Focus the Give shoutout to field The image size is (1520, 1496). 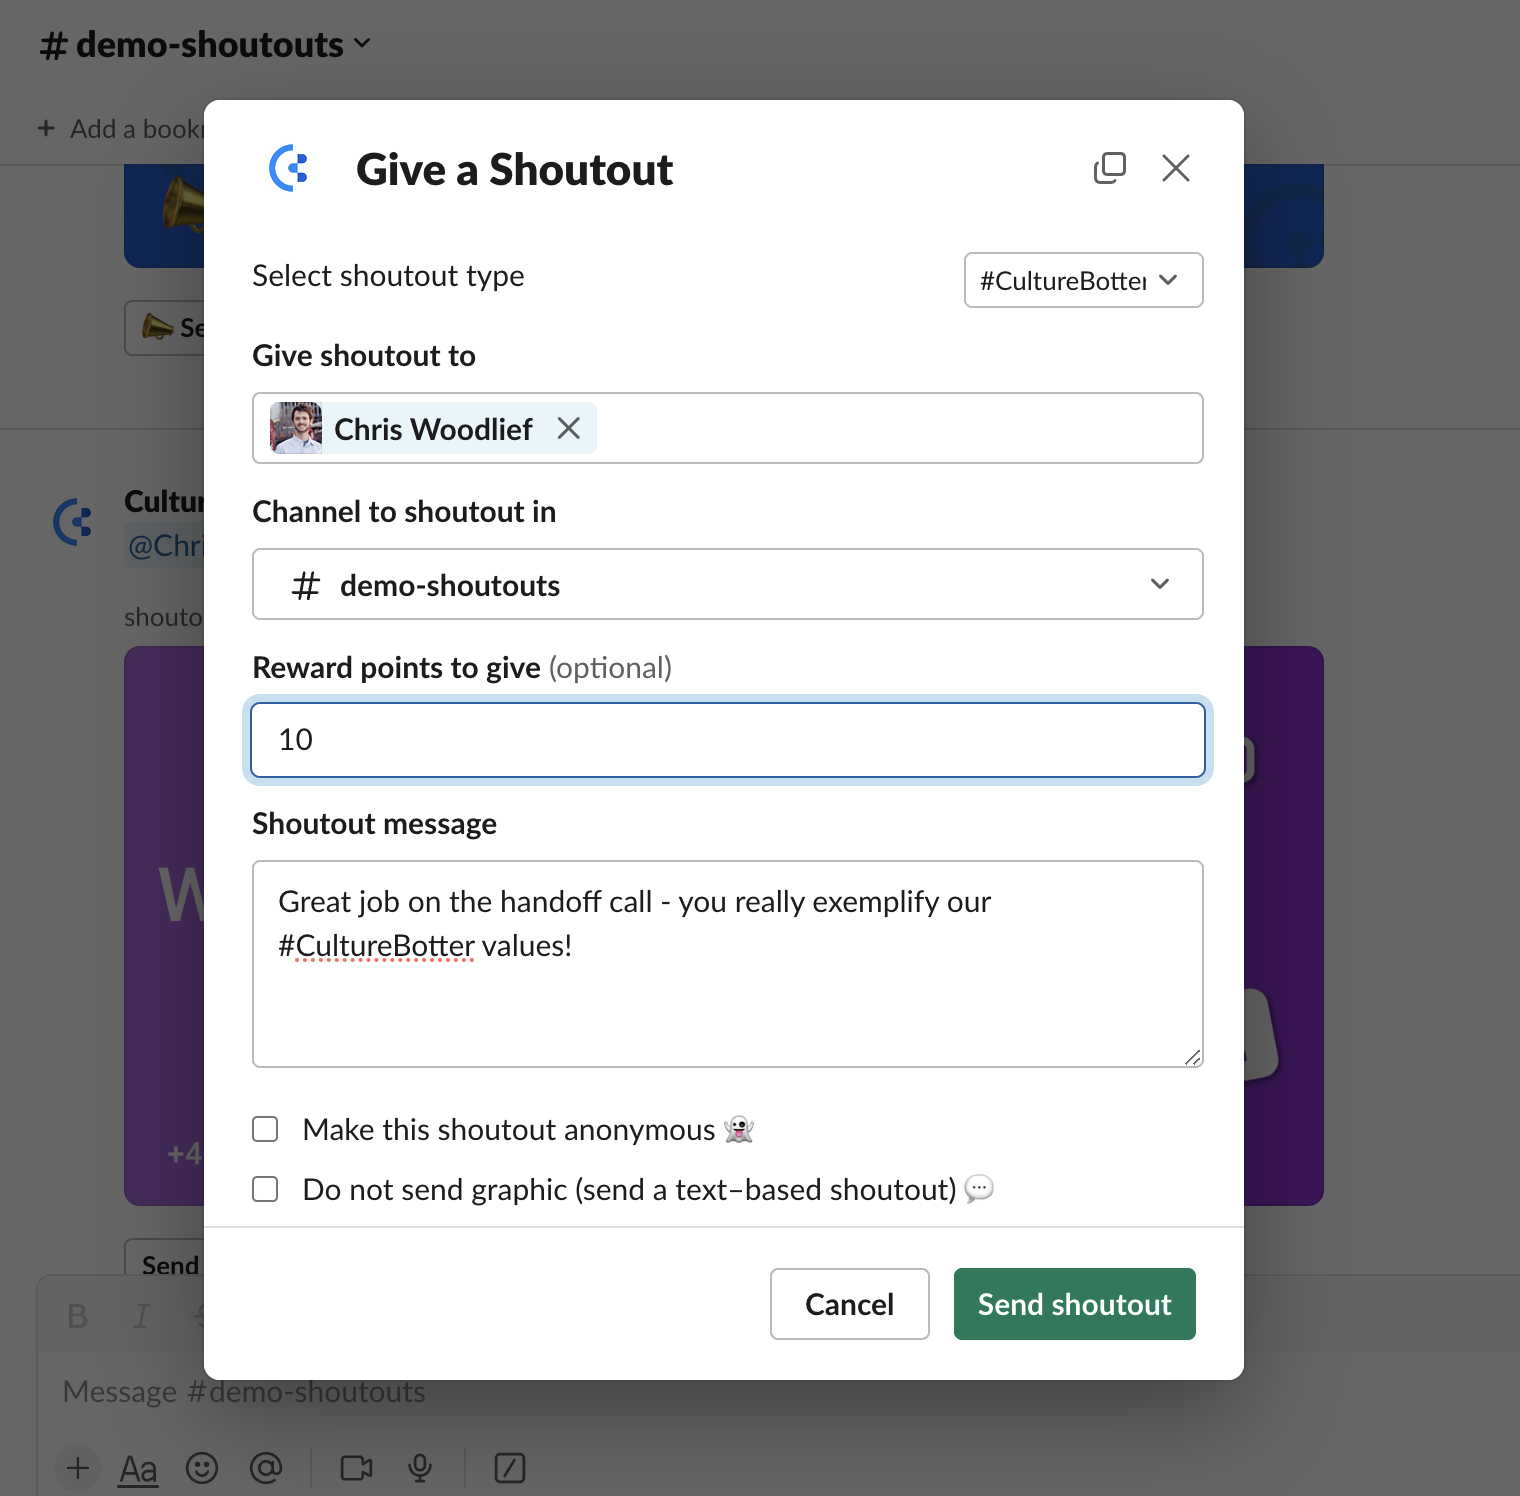pyautogui.click(x=727, y=428)
